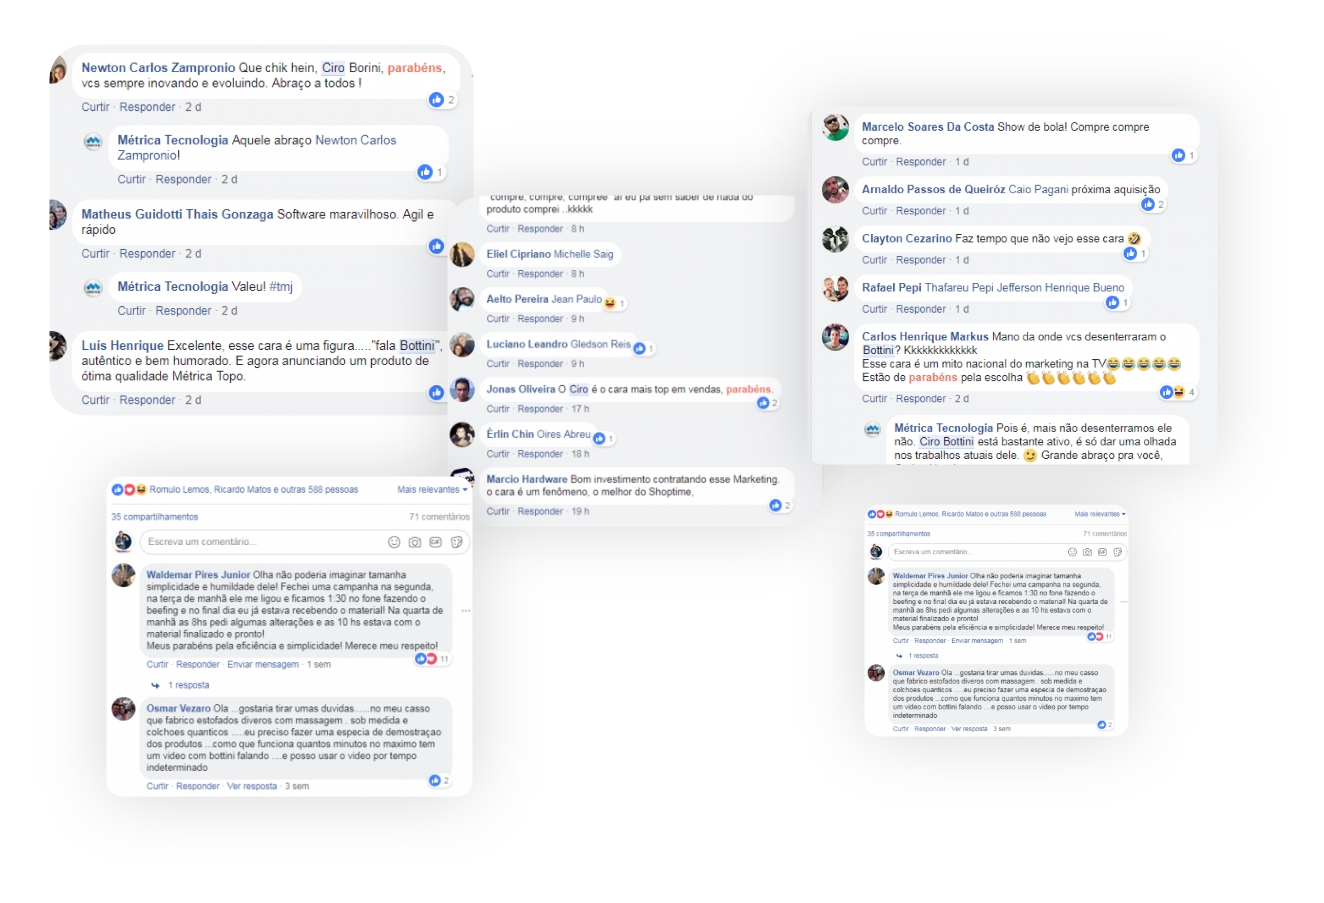Click Enviar mensagem under Waldemar's larger comment

pos(263,664)
